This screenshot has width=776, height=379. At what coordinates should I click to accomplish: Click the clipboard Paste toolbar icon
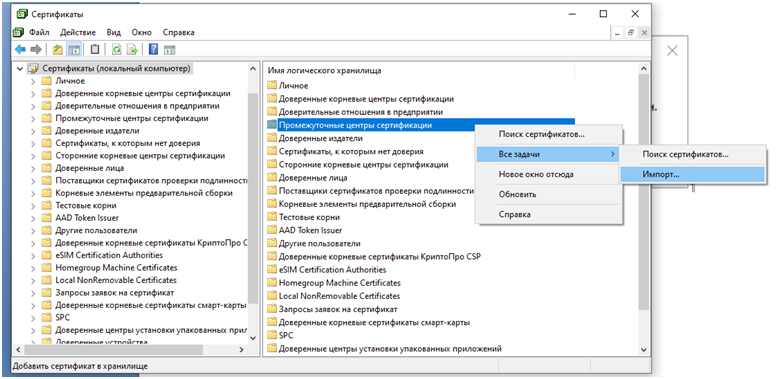[x=95, y=49]
